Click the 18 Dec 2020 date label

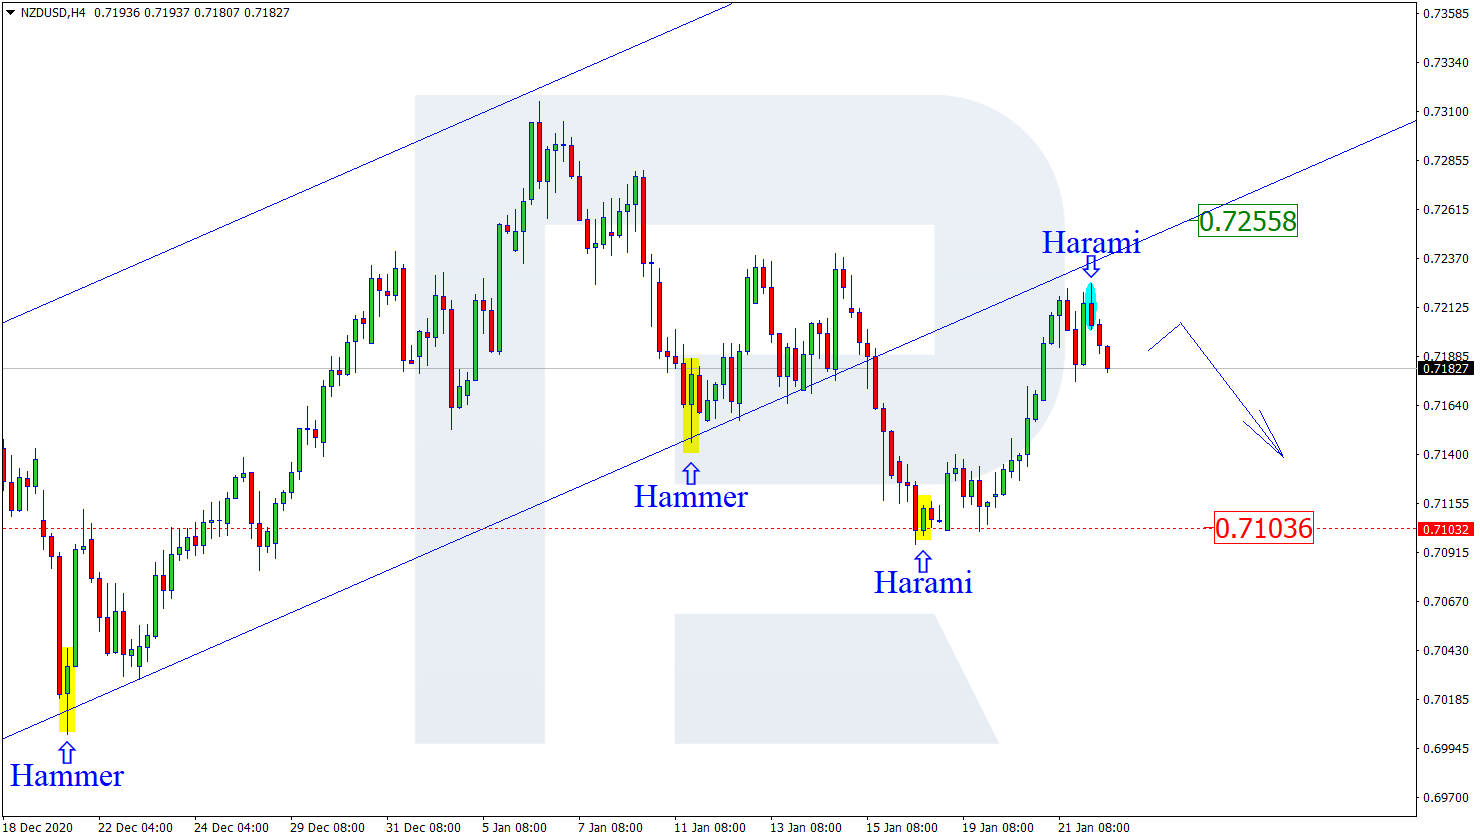pyautogui.click(x=38, y=828)
